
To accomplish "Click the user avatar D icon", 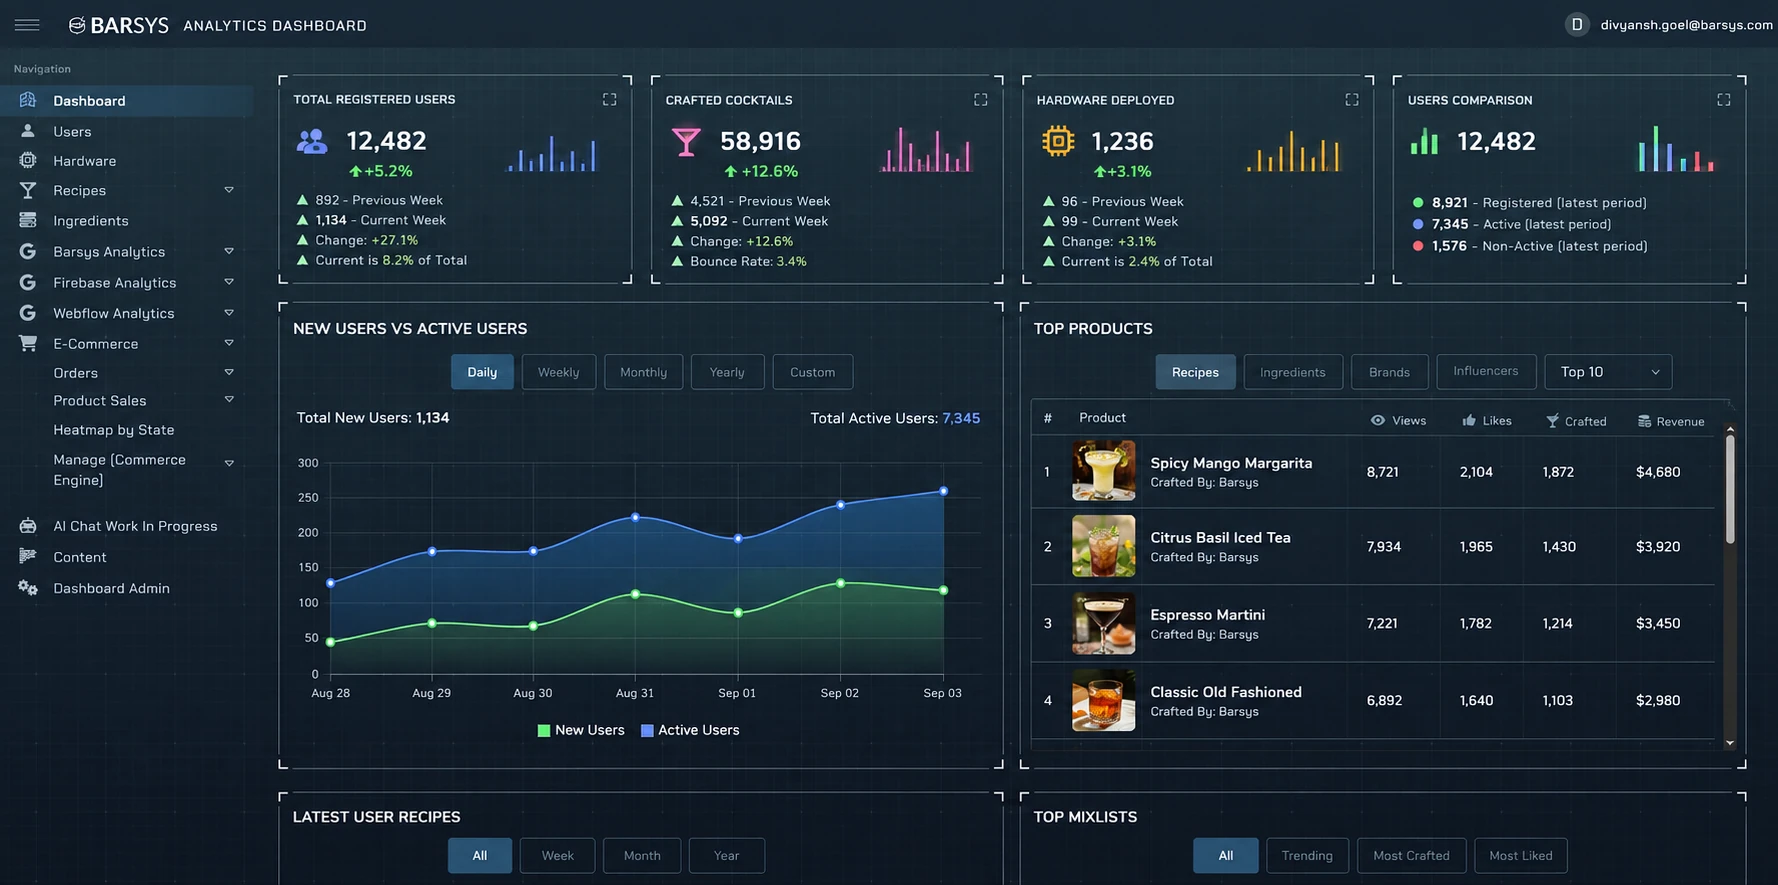I will click(x=1577, y=25).
